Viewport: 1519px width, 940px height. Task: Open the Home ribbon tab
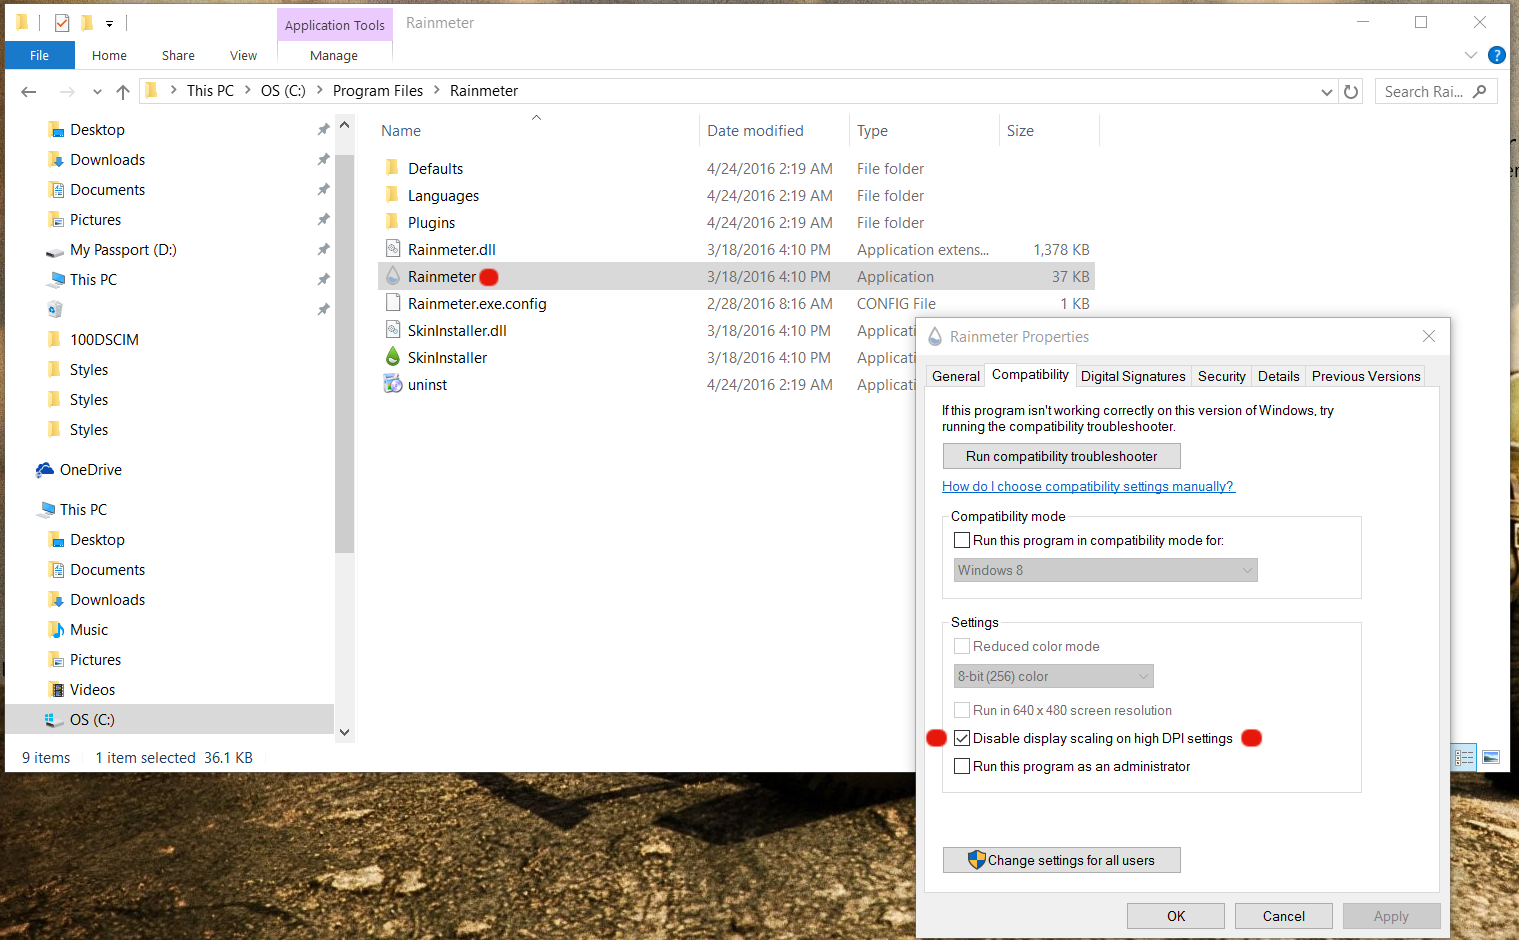[x=109, y=55]
